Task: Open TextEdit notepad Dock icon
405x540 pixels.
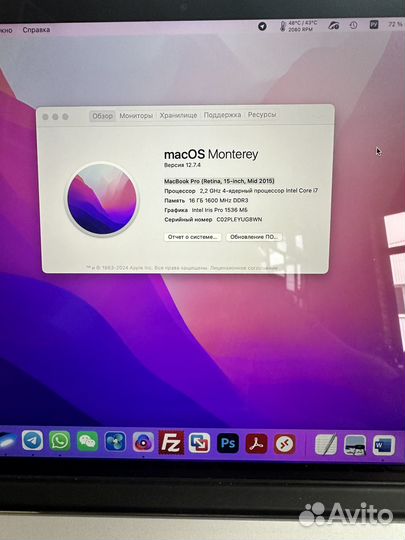Action: [x=326, y=445]
